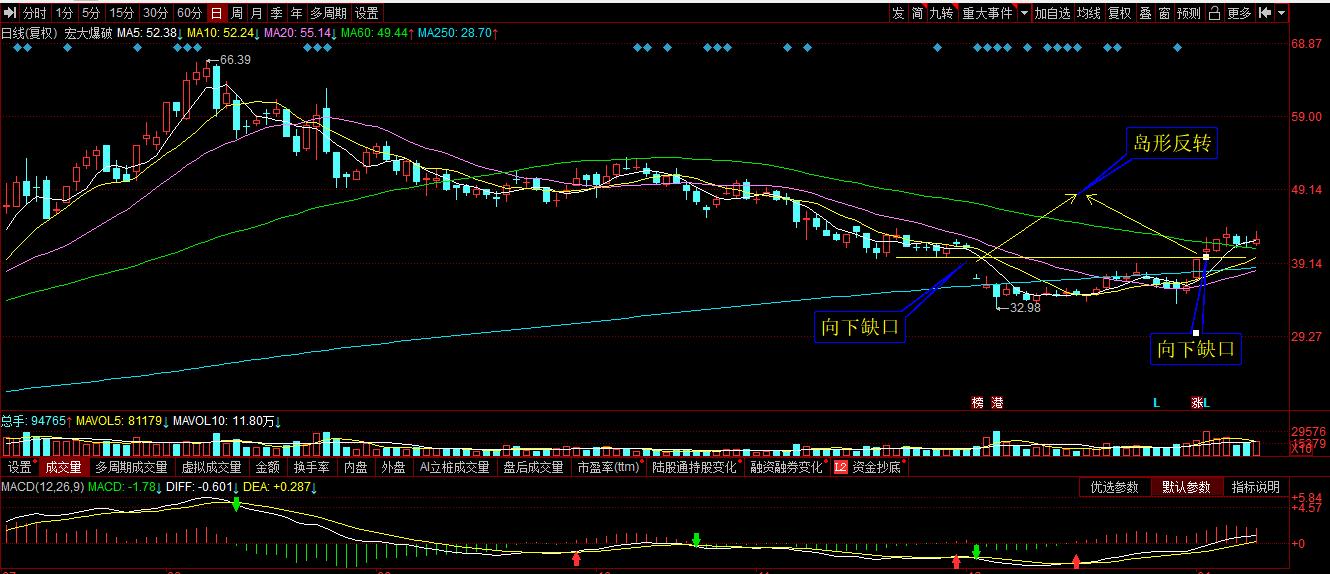Click the jump-to-start arrow icon beside 更多
Screen dimensions: 1330x574
point(1265,13)
